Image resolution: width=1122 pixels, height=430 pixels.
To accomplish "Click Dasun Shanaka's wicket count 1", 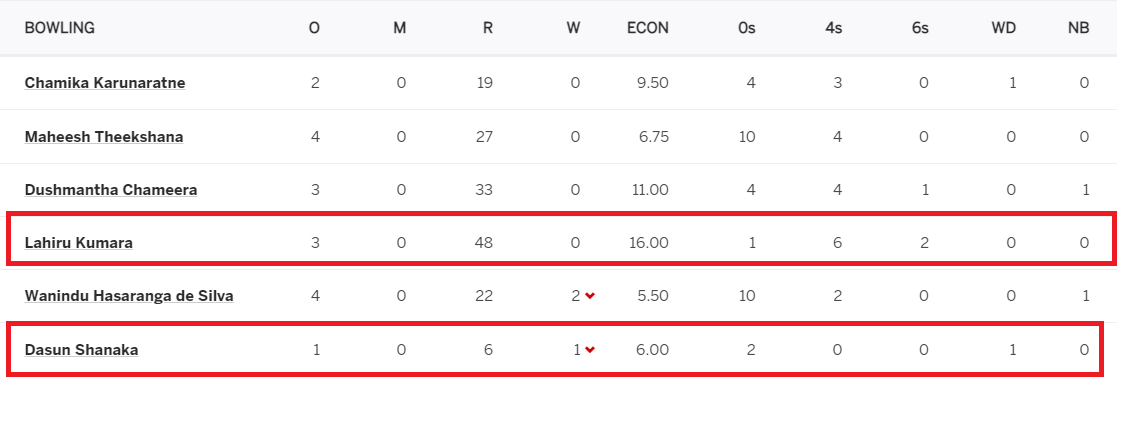I will (x=576, y=350).
